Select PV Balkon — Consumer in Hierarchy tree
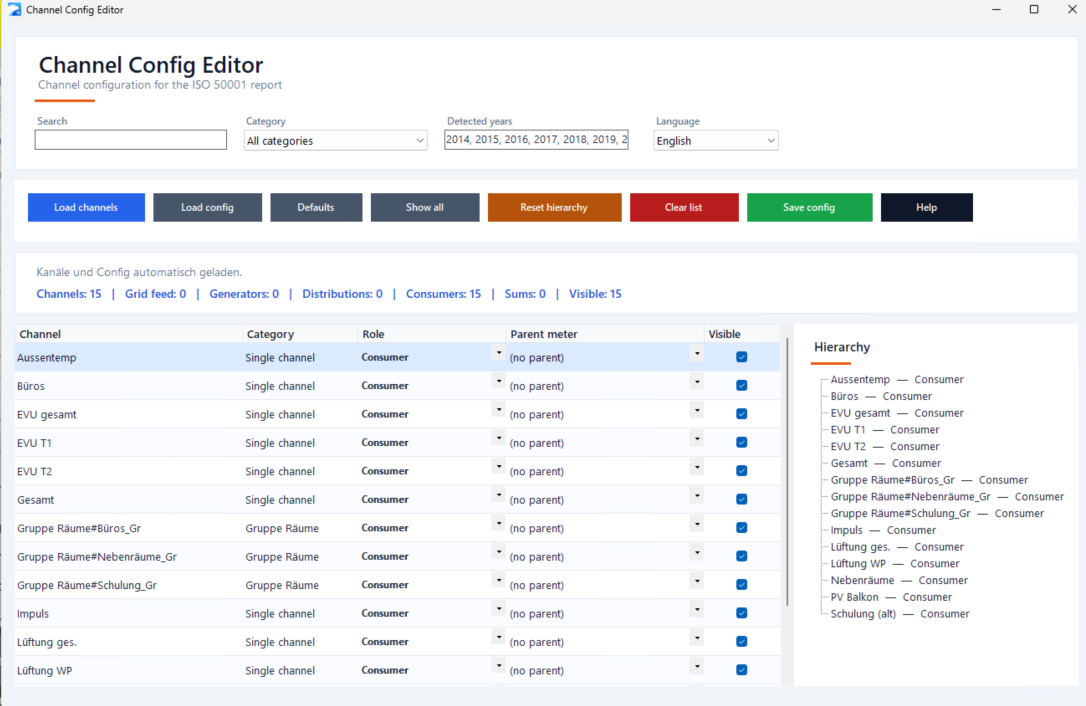 (x=891, y=597)
